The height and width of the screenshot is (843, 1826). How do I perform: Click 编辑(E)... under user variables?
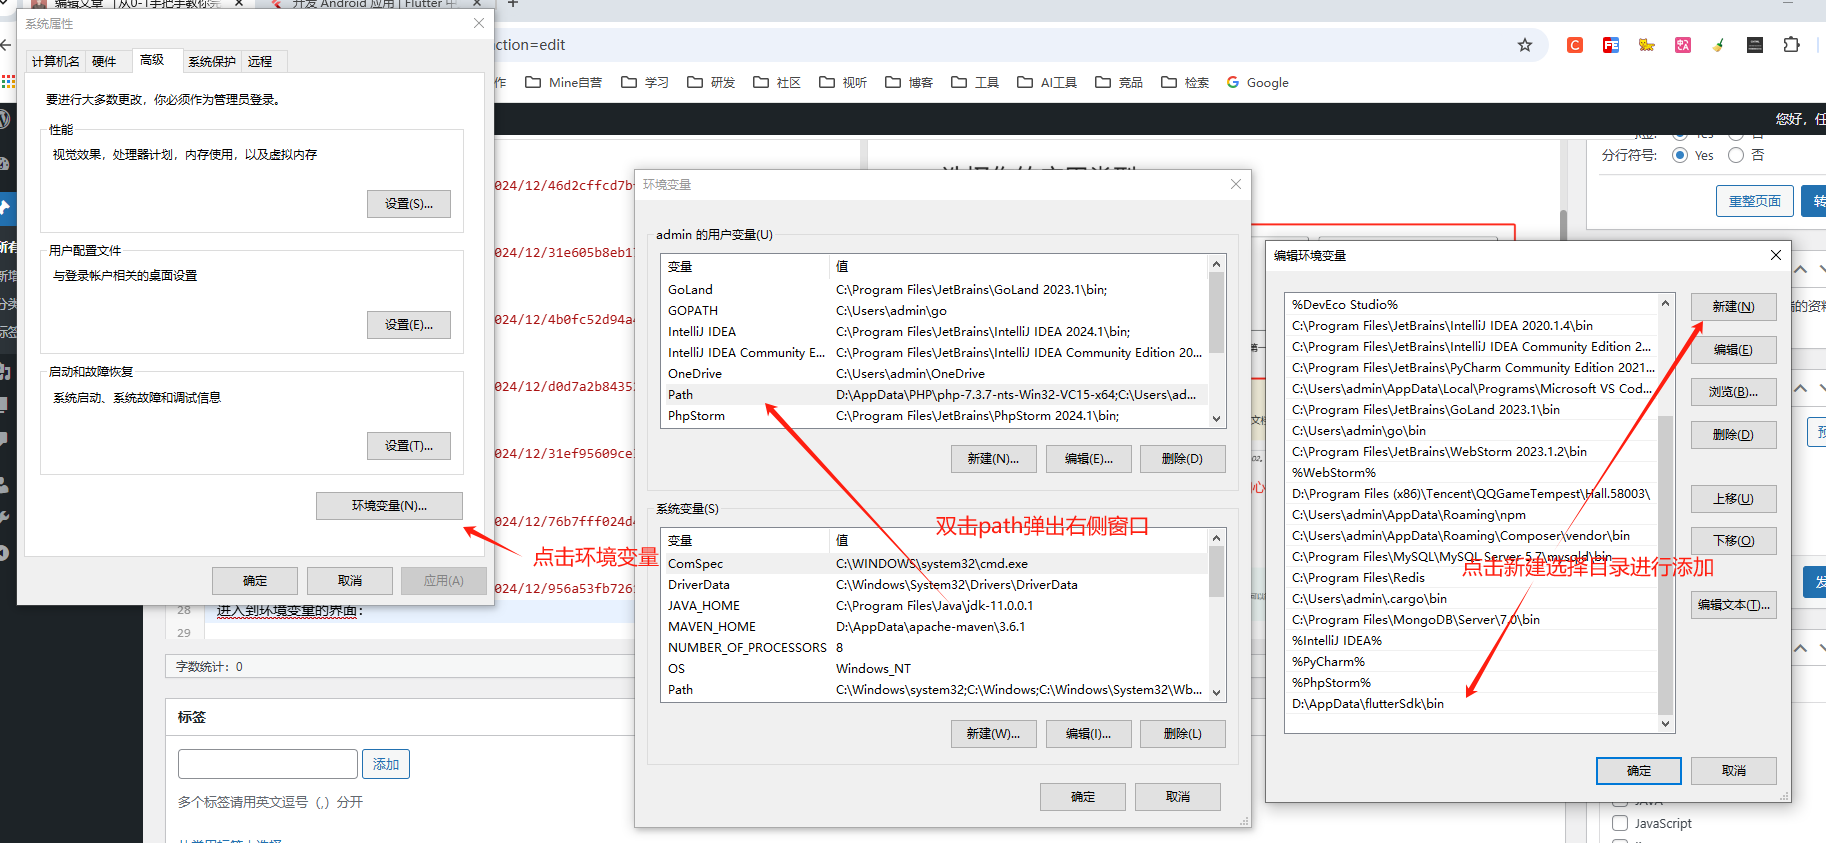pyautogui.click(x=1088, y=459)
